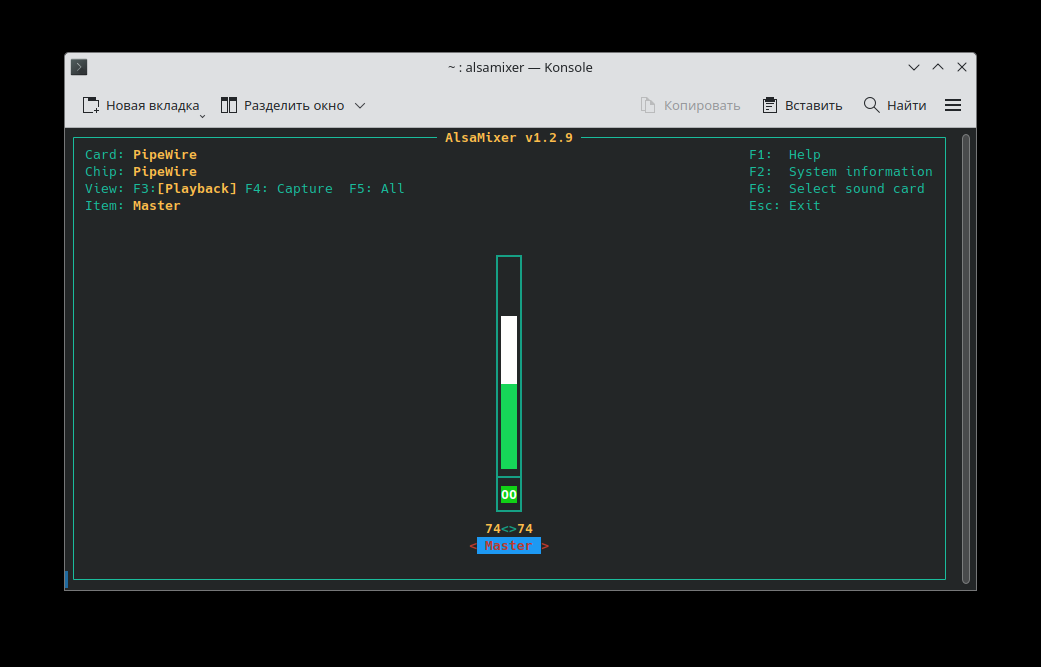1041x667 pixels.
Task: Click the F4: Capture view option
Action: (x=289, y=188)
